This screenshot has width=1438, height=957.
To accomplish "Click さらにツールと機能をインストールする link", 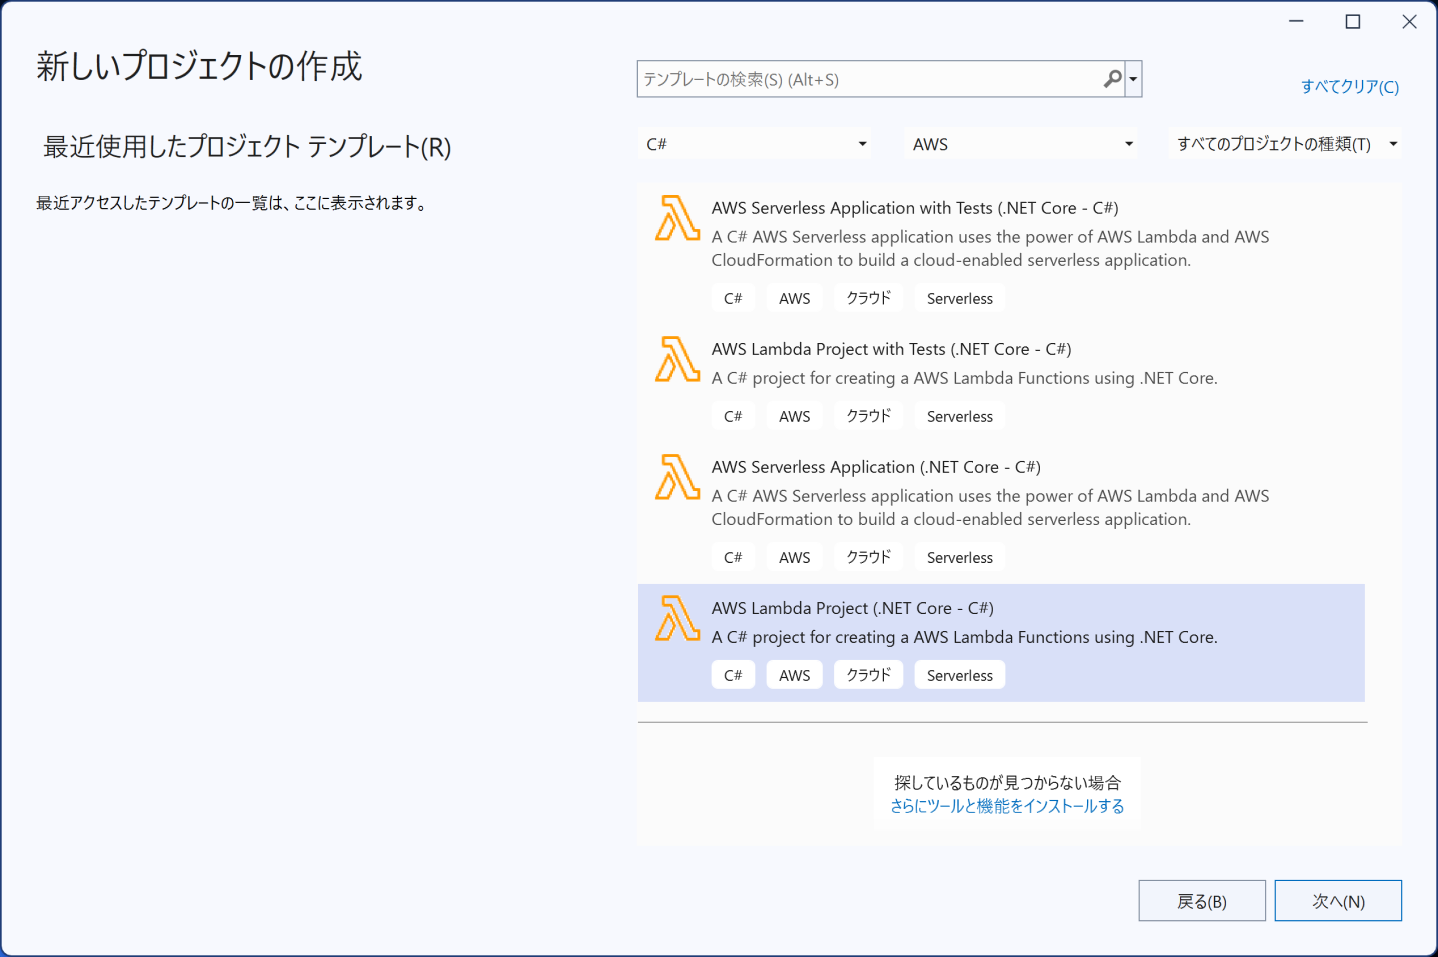I will [1007, 806].
